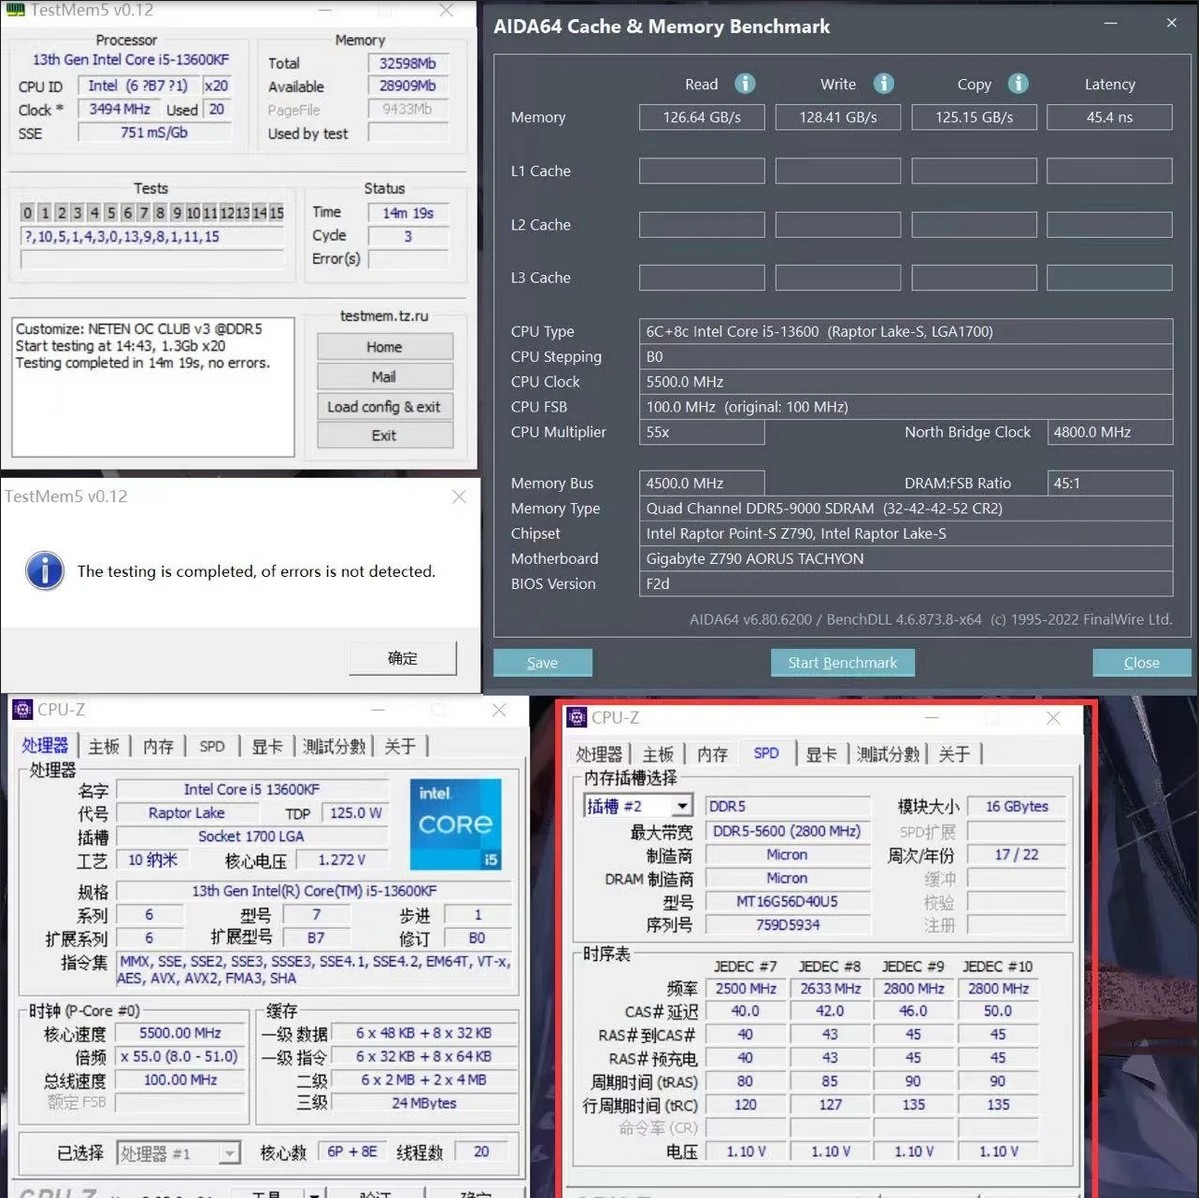Viewport: 1199px width, 1198px height.
Task: Click core speed 5500.00 MHz in CPU-Z
Action: coord(180,1034)
